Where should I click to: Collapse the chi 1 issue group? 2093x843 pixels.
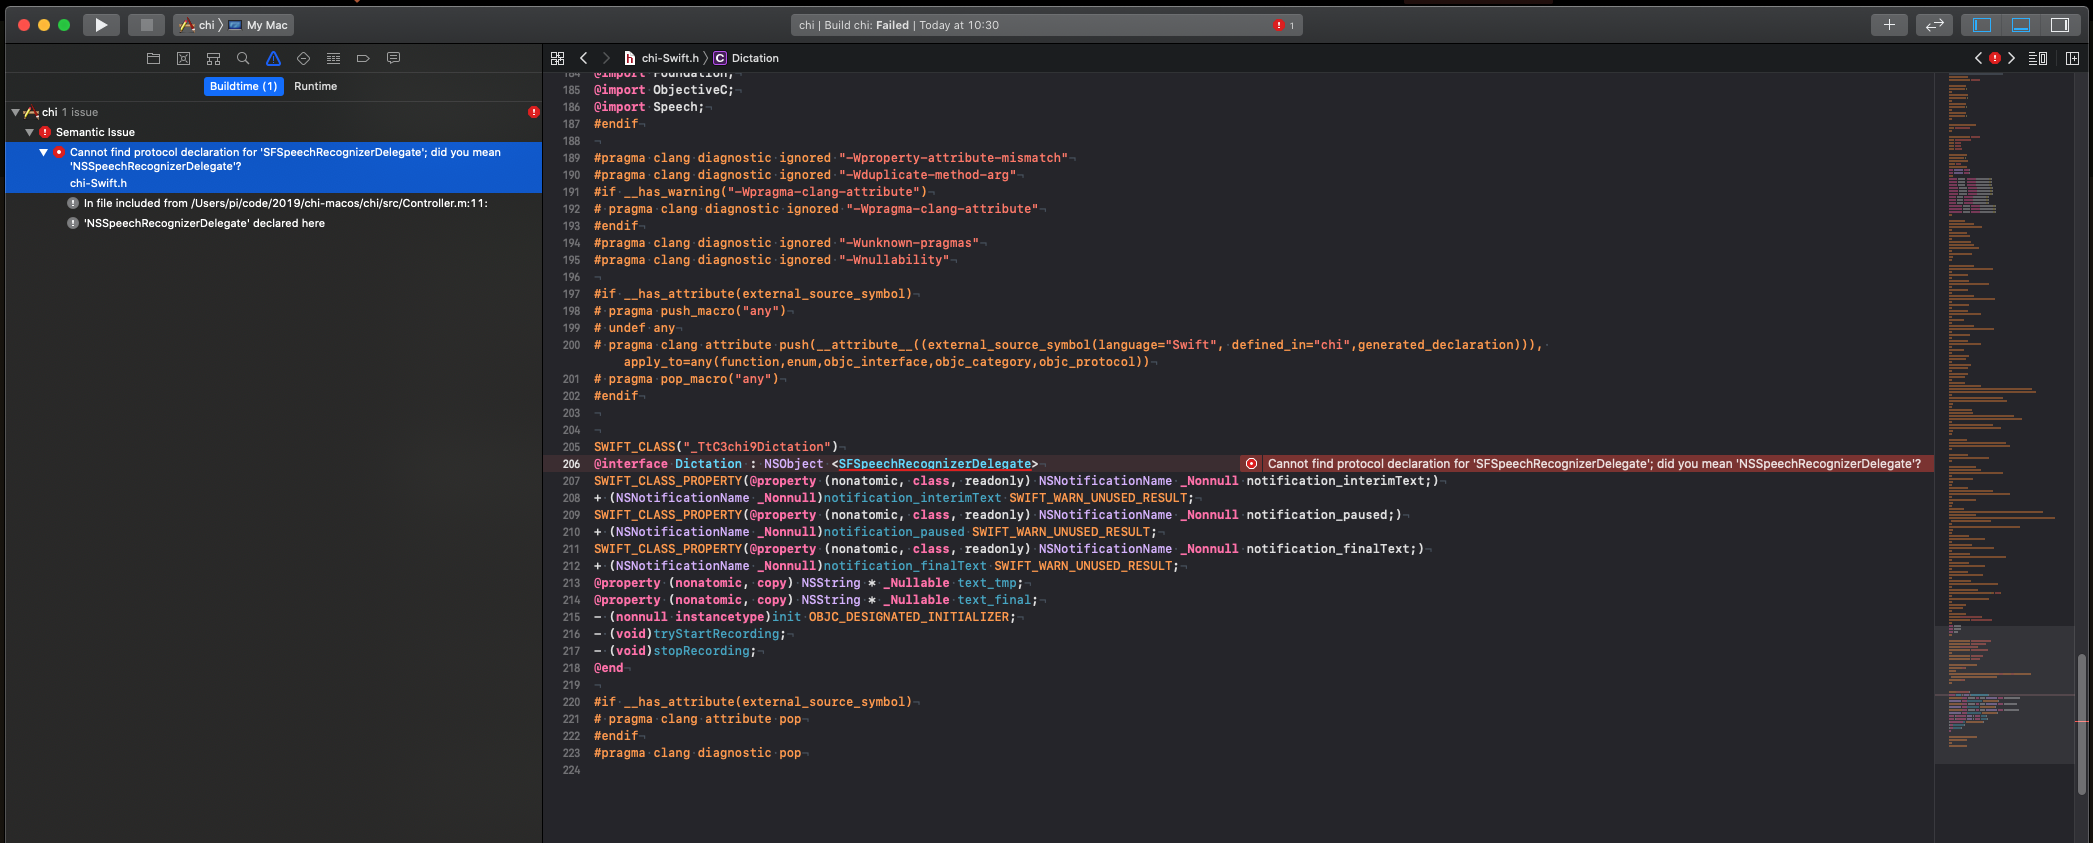(x=15, y=112)
